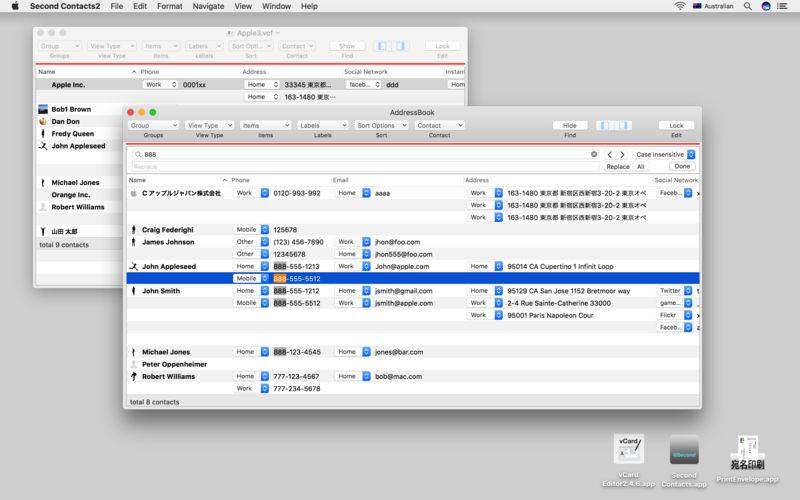Open the Items dropdown in AddressBook toolbar
This screenshot has height=500, width=800.
(265, 126)
